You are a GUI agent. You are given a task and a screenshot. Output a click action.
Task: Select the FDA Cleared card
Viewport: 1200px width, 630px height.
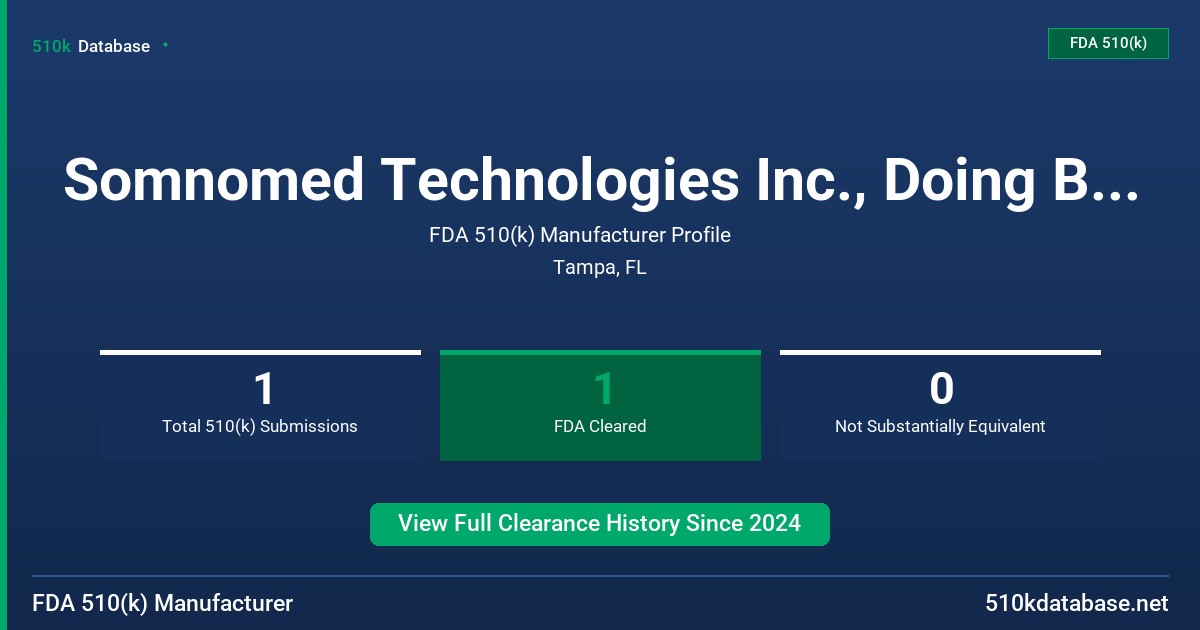600,405
